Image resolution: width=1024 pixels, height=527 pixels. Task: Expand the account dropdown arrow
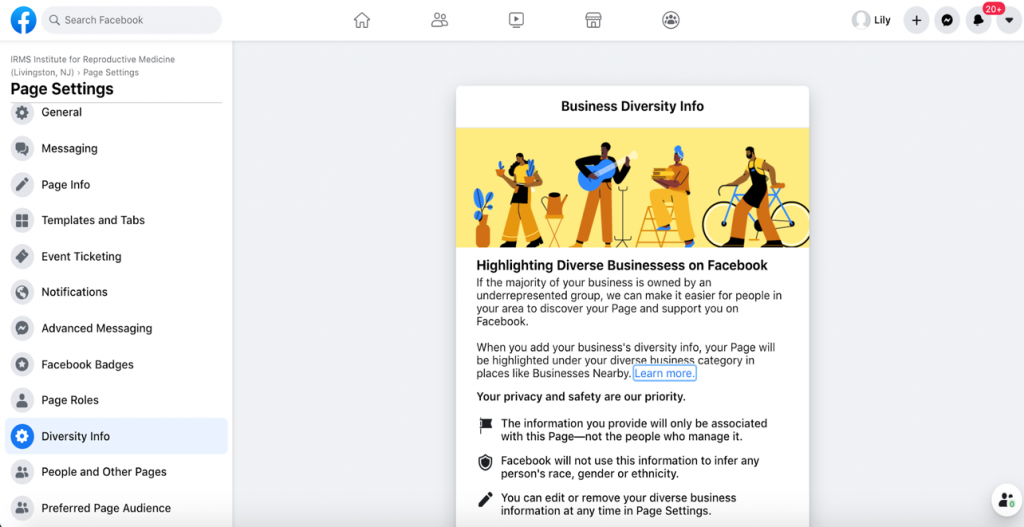(x=1009, y=20)
